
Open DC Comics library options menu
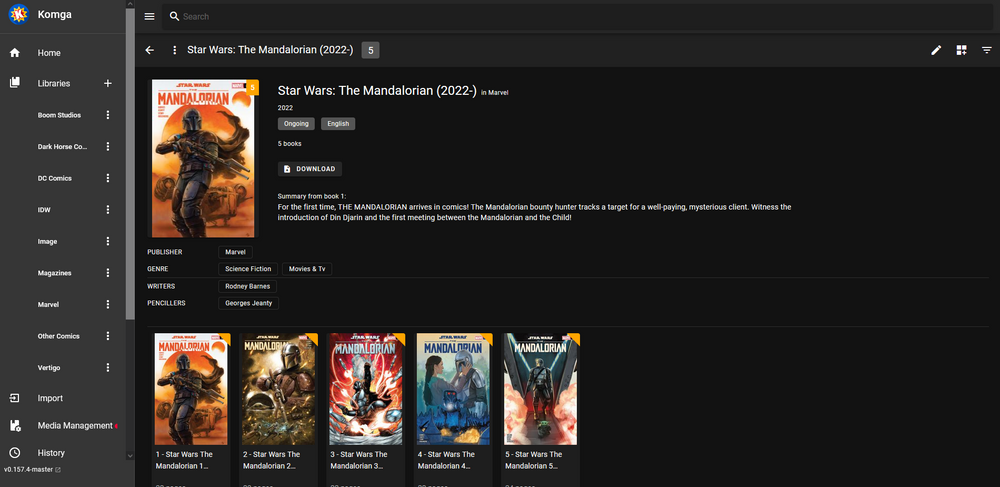tap(108, 178)
